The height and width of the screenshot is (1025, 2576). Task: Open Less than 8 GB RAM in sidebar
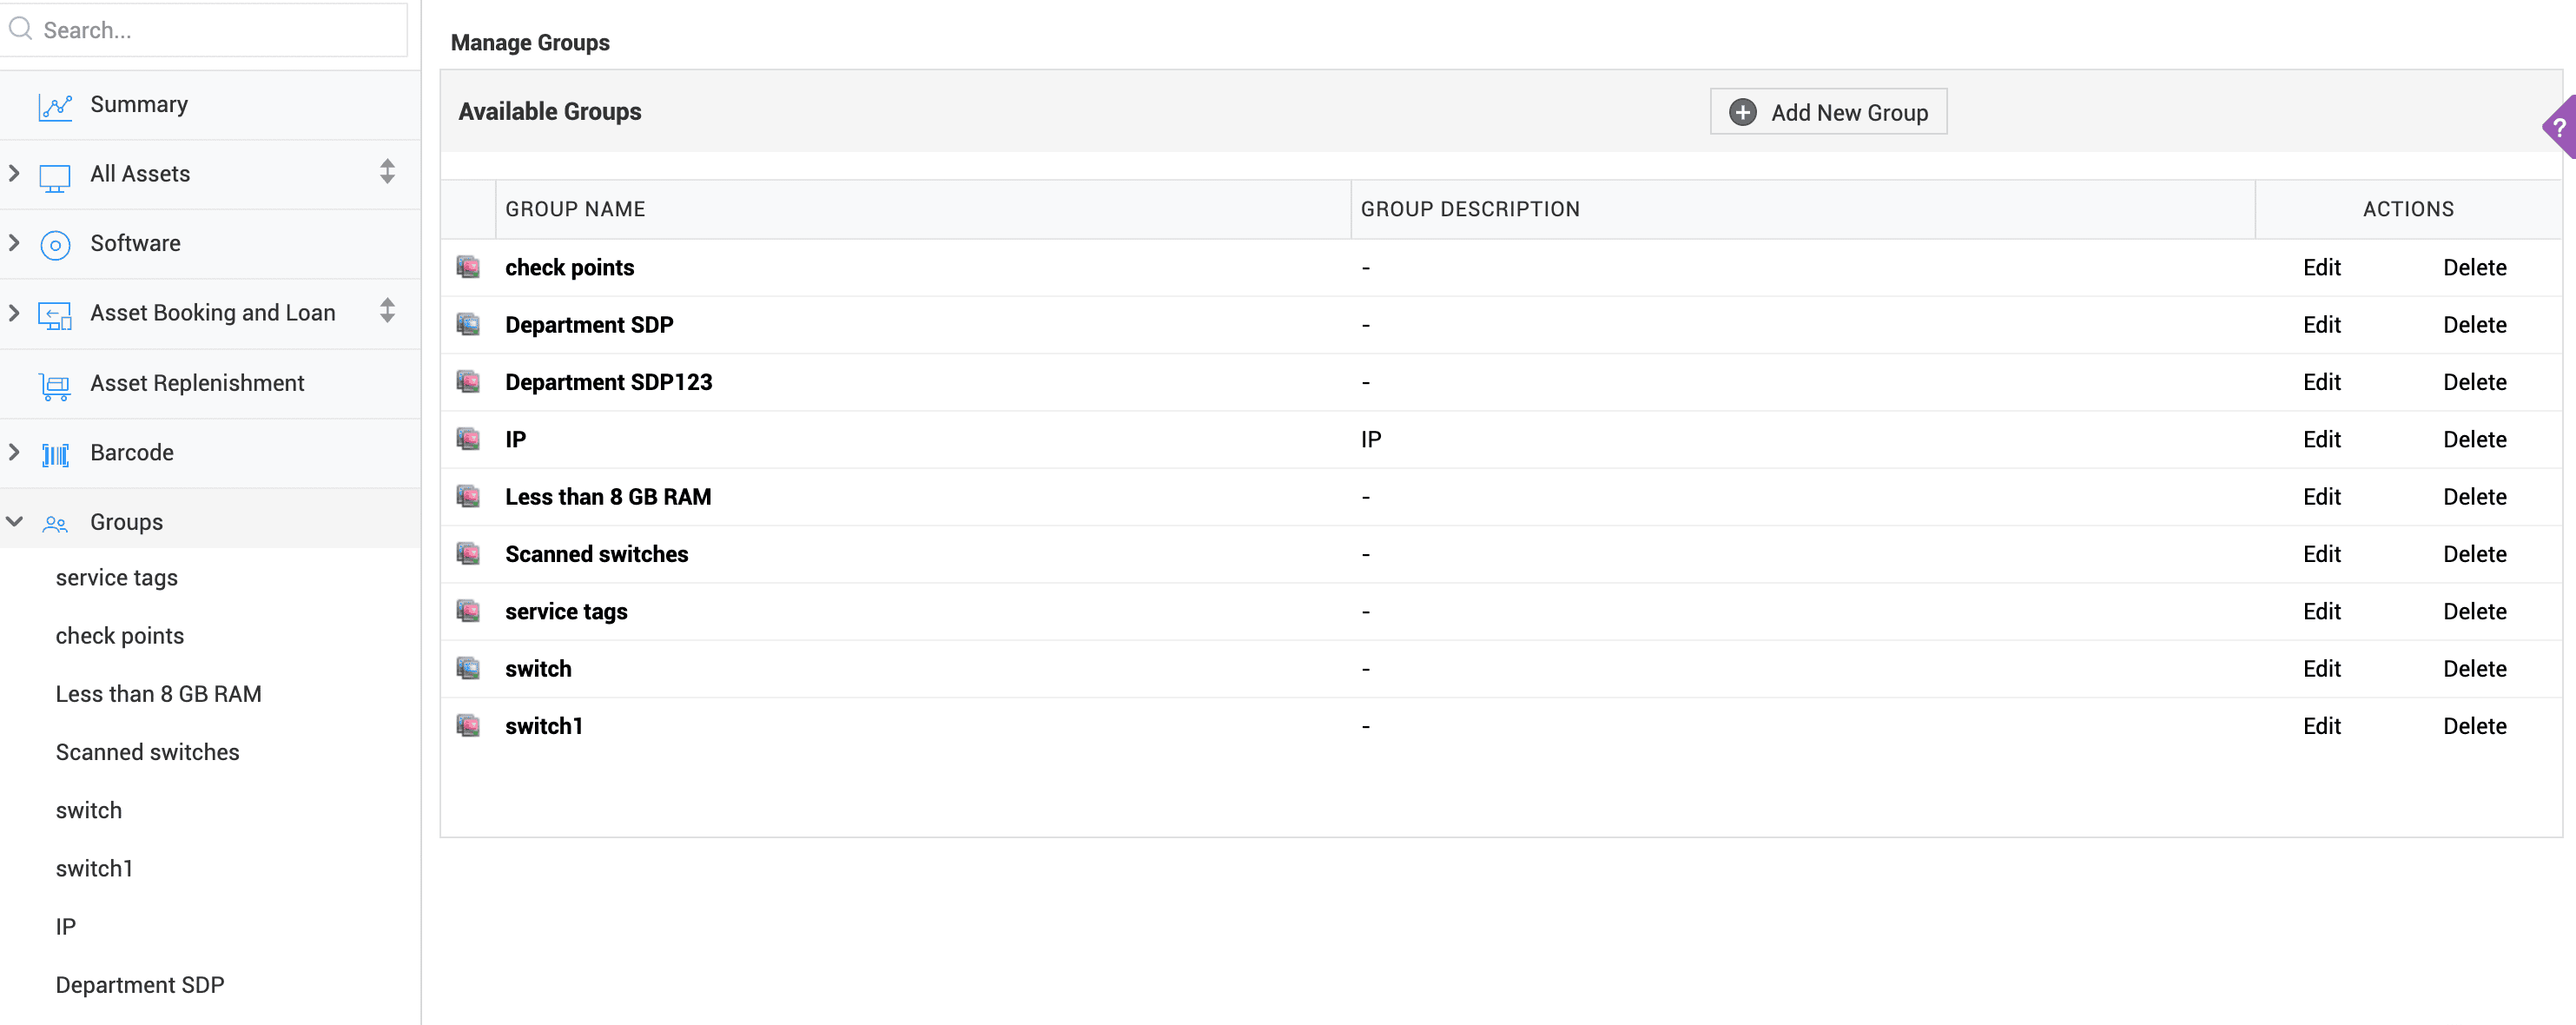click(x=159, y=695)
